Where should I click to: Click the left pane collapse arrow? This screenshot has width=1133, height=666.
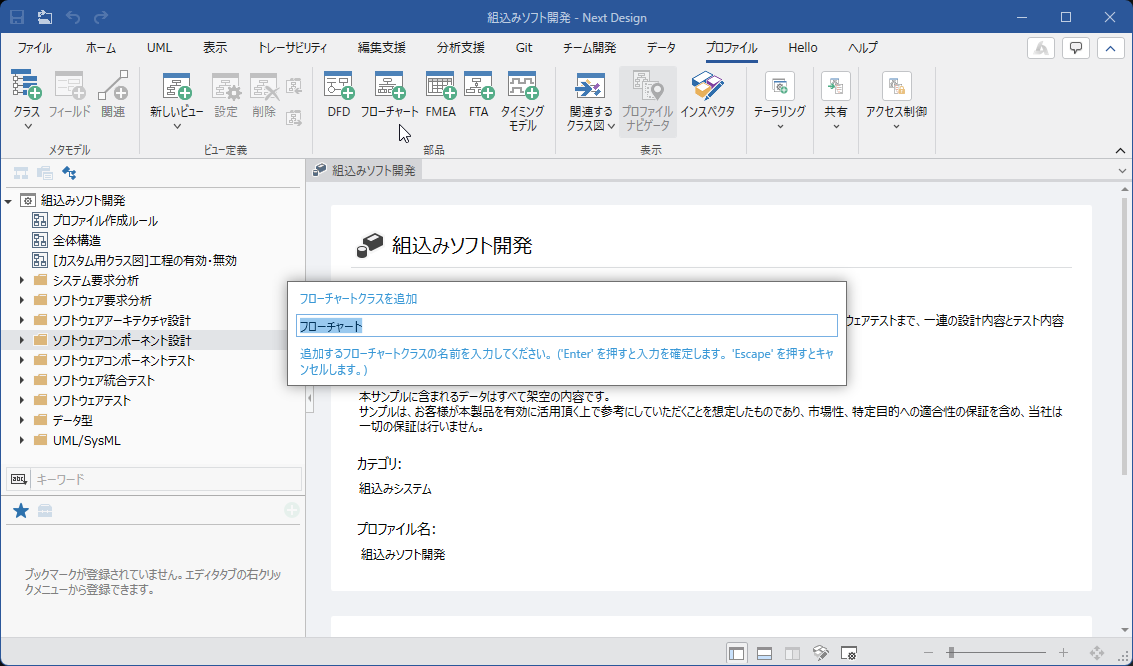310,398
